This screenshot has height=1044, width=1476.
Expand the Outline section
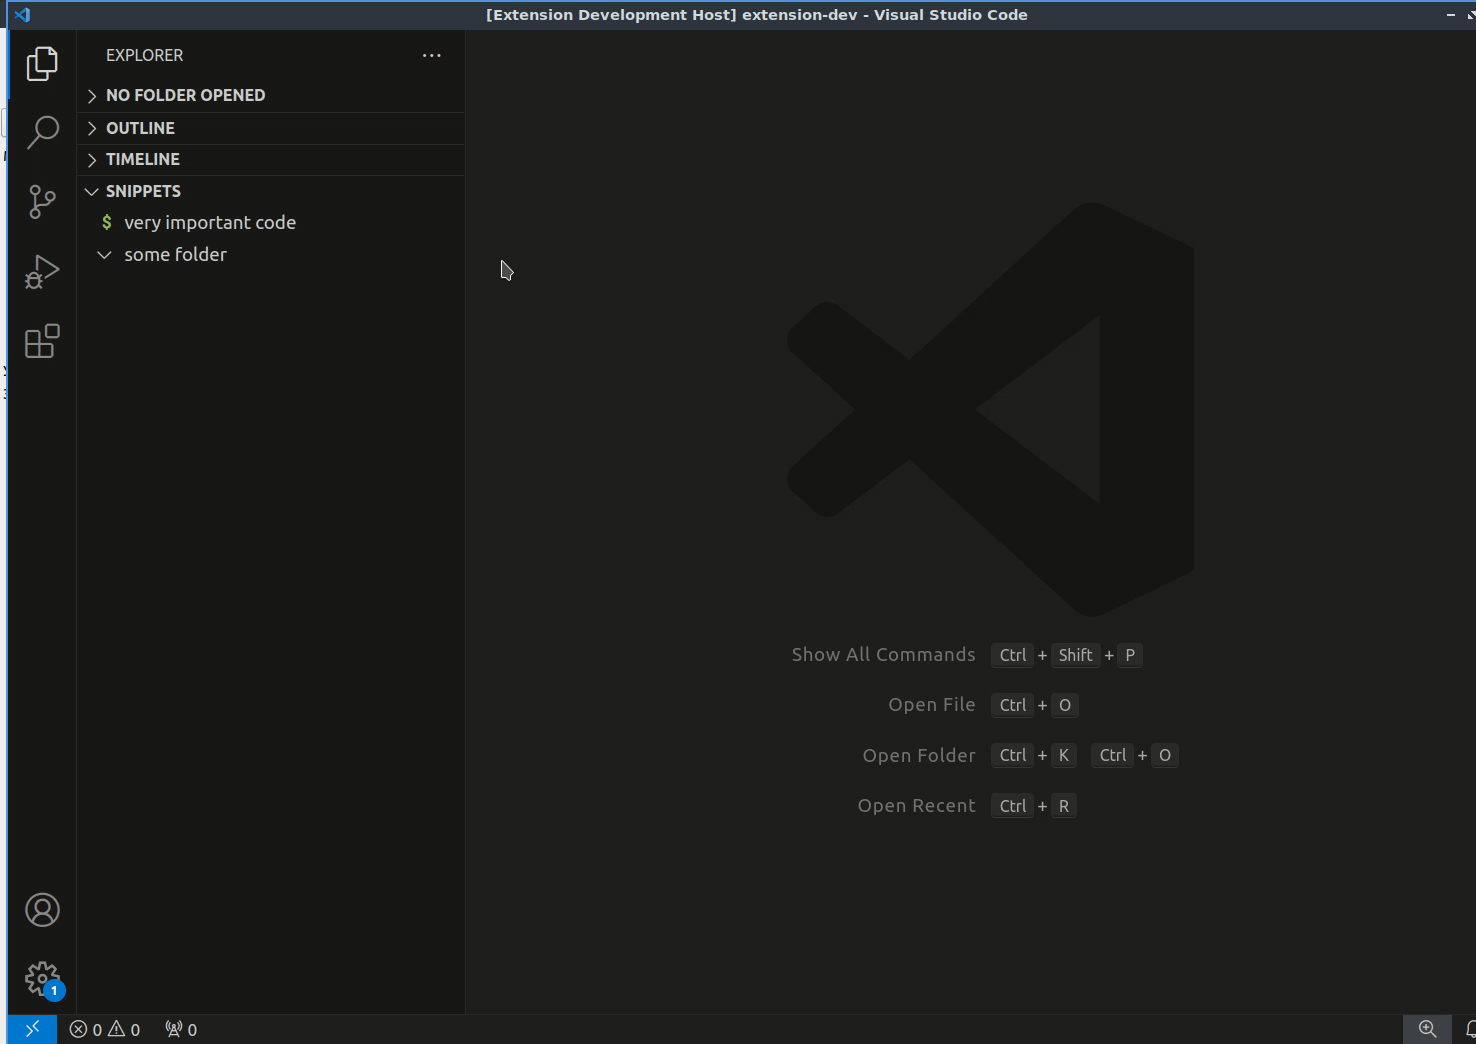140,128
